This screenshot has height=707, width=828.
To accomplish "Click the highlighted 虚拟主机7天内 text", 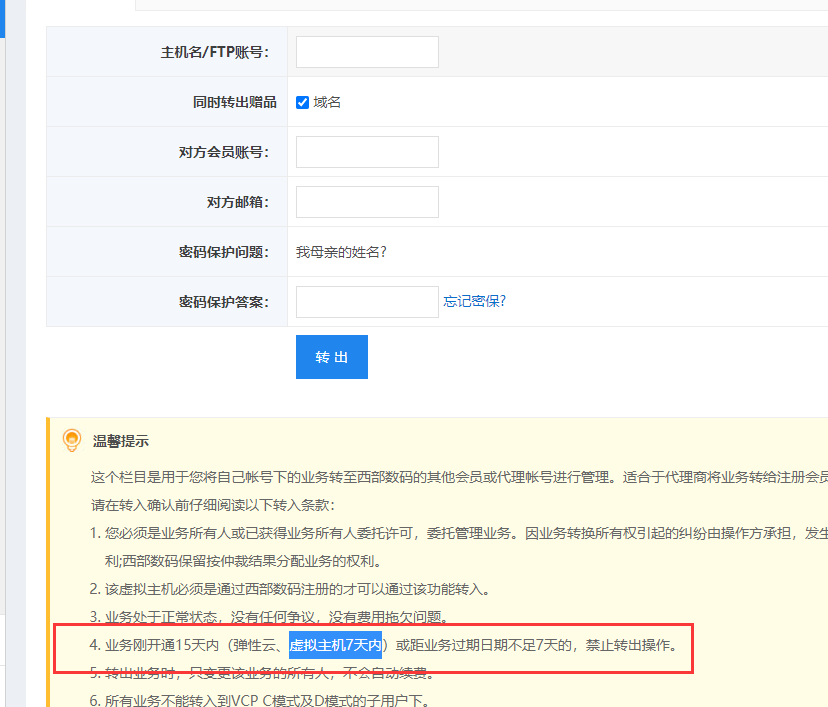I will coord(335,645).
